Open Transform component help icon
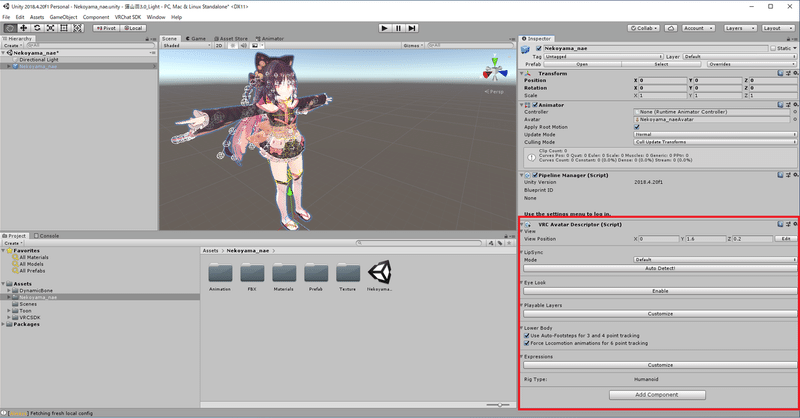 pyautogui.click(x=780, y=73)
